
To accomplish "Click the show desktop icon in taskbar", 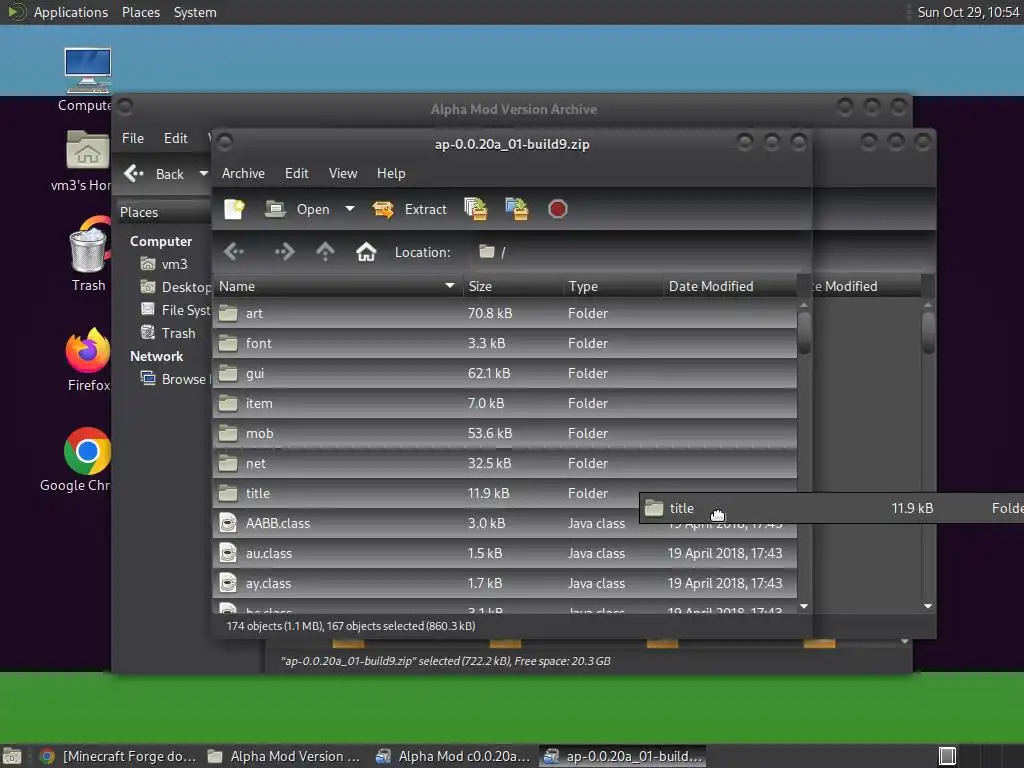I will pos(12,756).
